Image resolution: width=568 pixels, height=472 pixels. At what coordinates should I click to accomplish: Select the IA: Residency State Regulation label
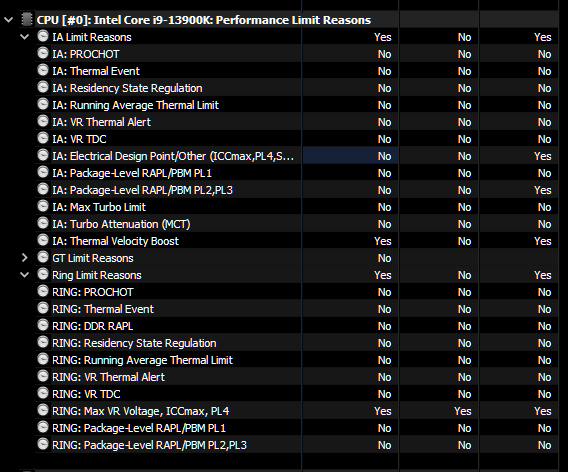coord(127,88)
